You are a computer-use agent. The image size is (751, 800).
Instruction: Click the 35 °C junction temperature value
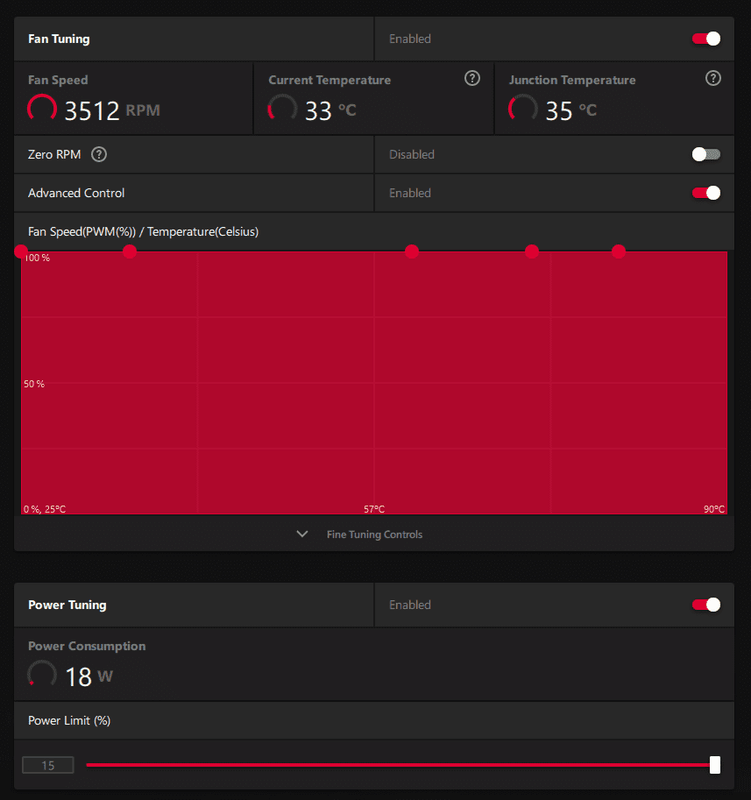(x=571, y=111)
